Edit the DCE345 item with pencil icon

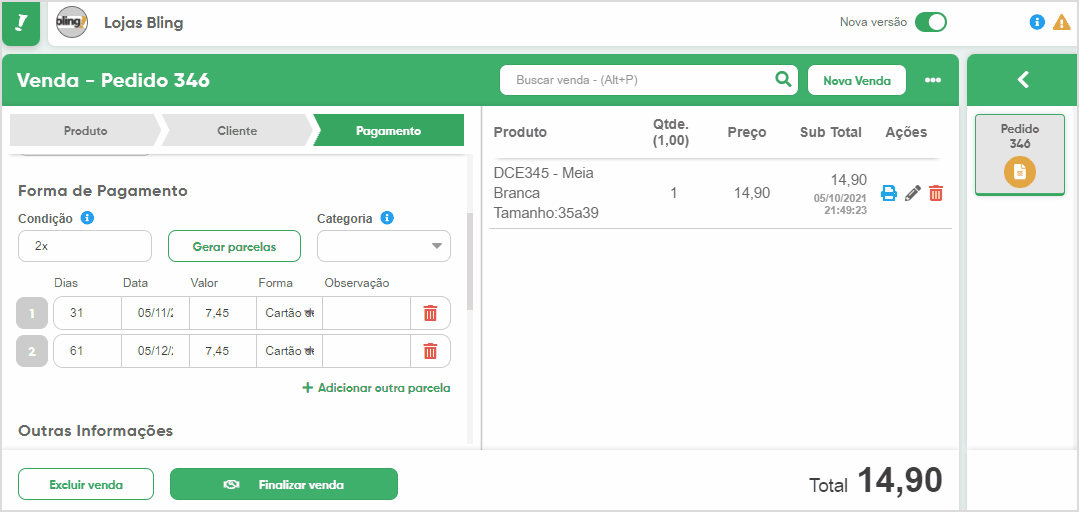tap(912, 193)
